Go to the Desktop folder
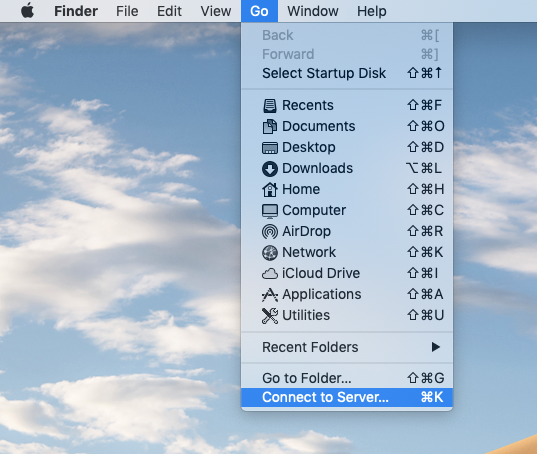The height and width of the screenshot is (454, 537). (347, 147)
